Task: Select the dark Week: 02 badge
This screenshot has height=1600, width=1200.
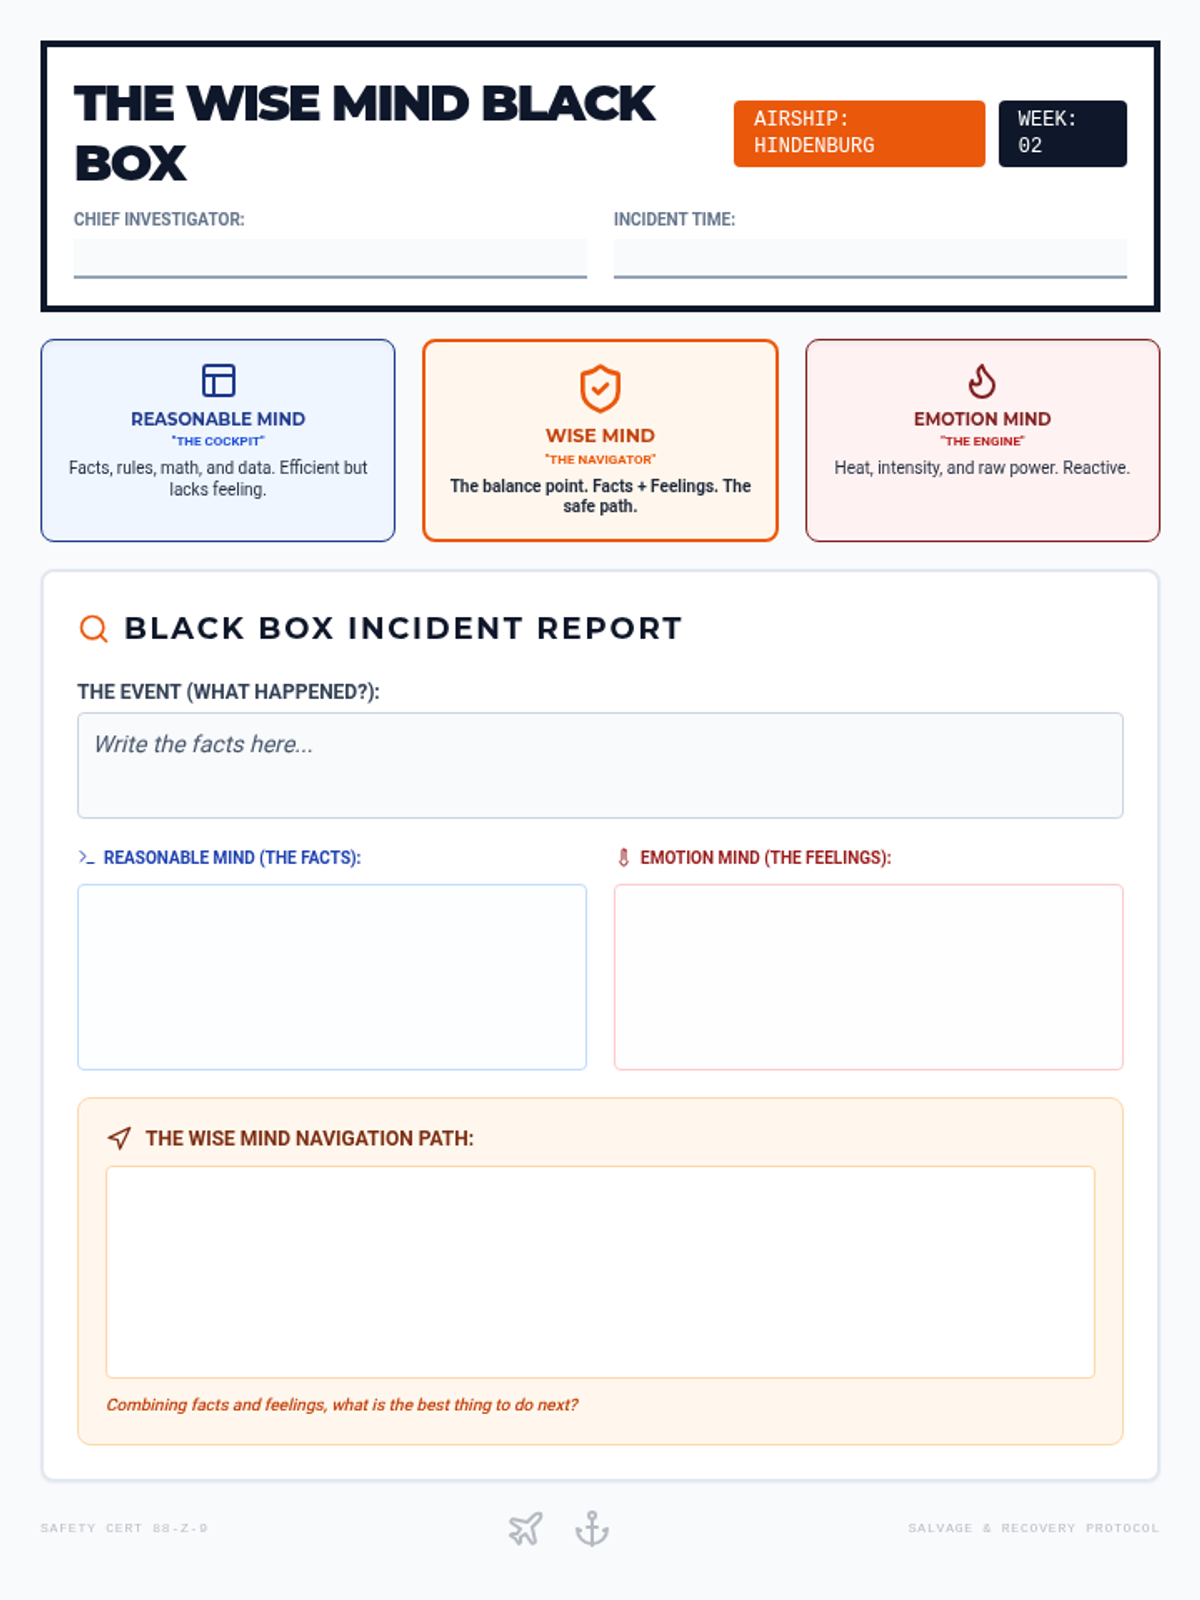Action: click(x=1062, y=133)
